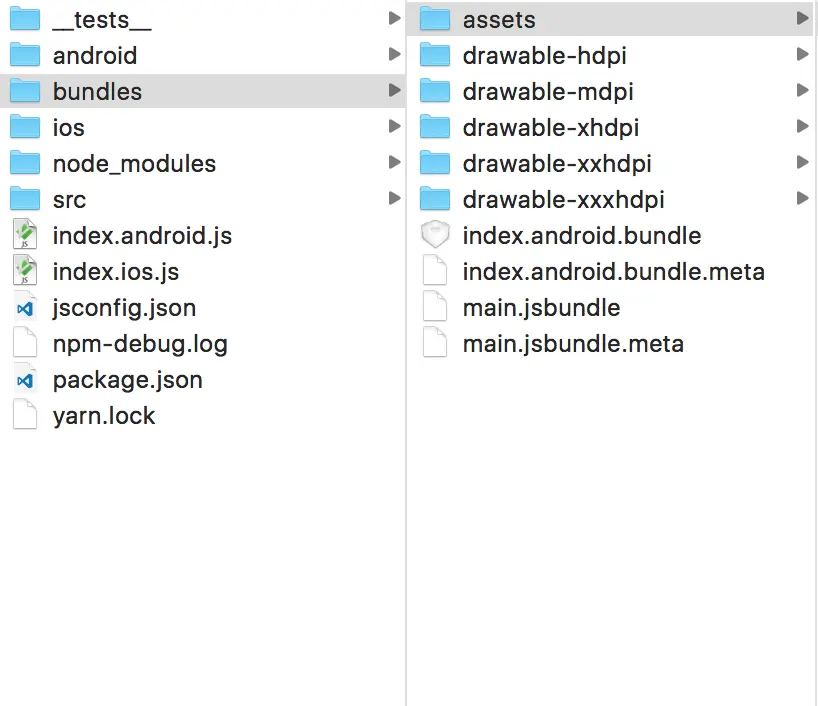
Task: Click the jsconfig.json VS Code icon
Action: pos(25,308)
